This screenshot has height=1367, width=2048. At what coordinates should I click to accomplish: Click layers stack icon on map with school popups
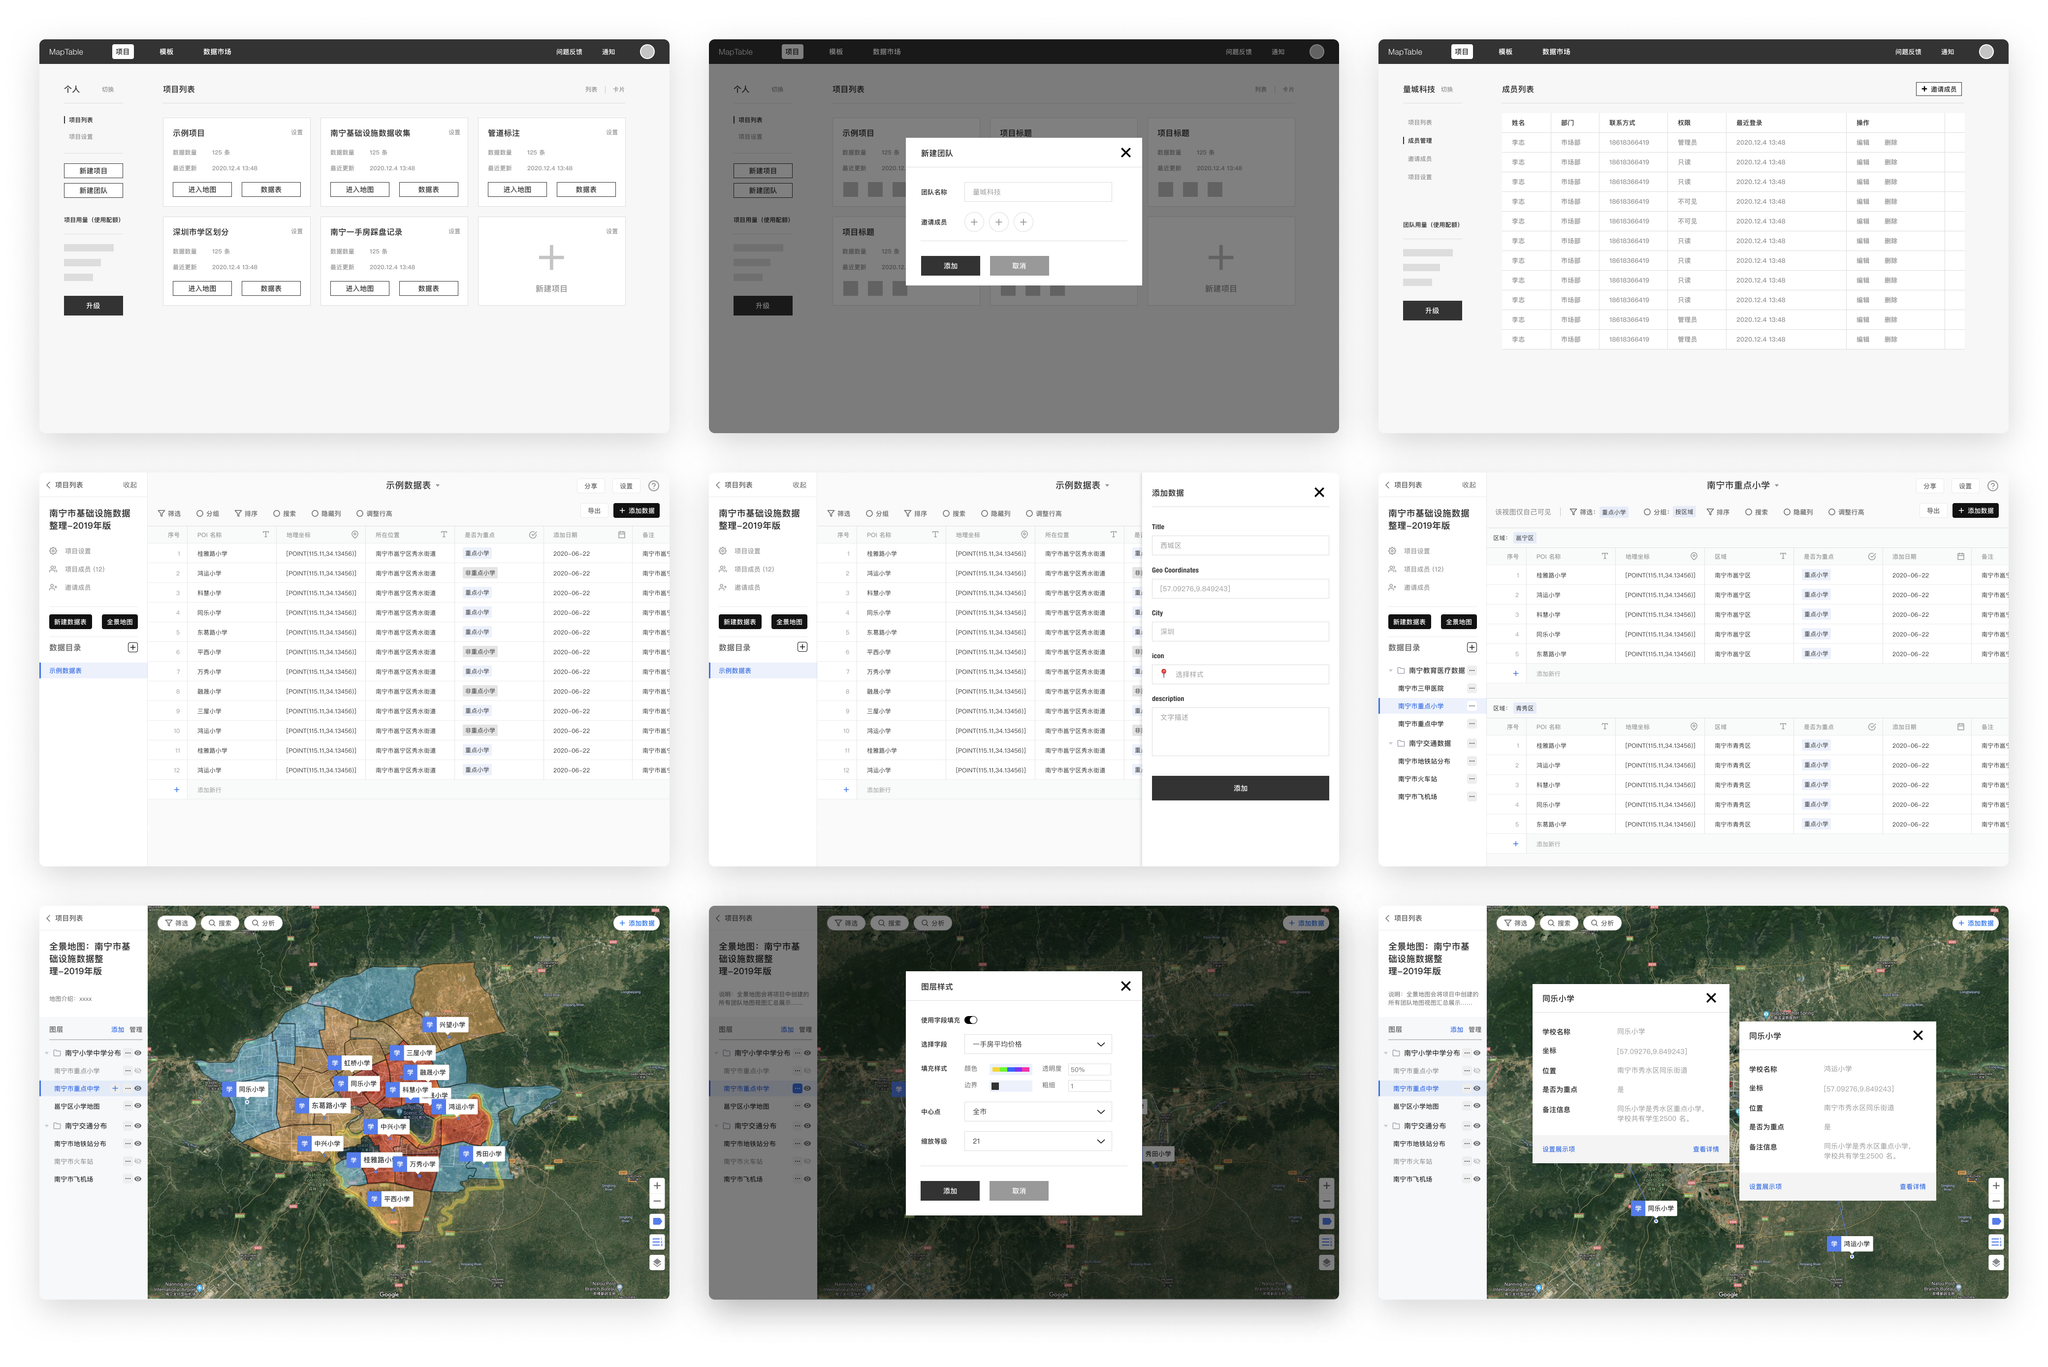[x=1995, y=1262]
